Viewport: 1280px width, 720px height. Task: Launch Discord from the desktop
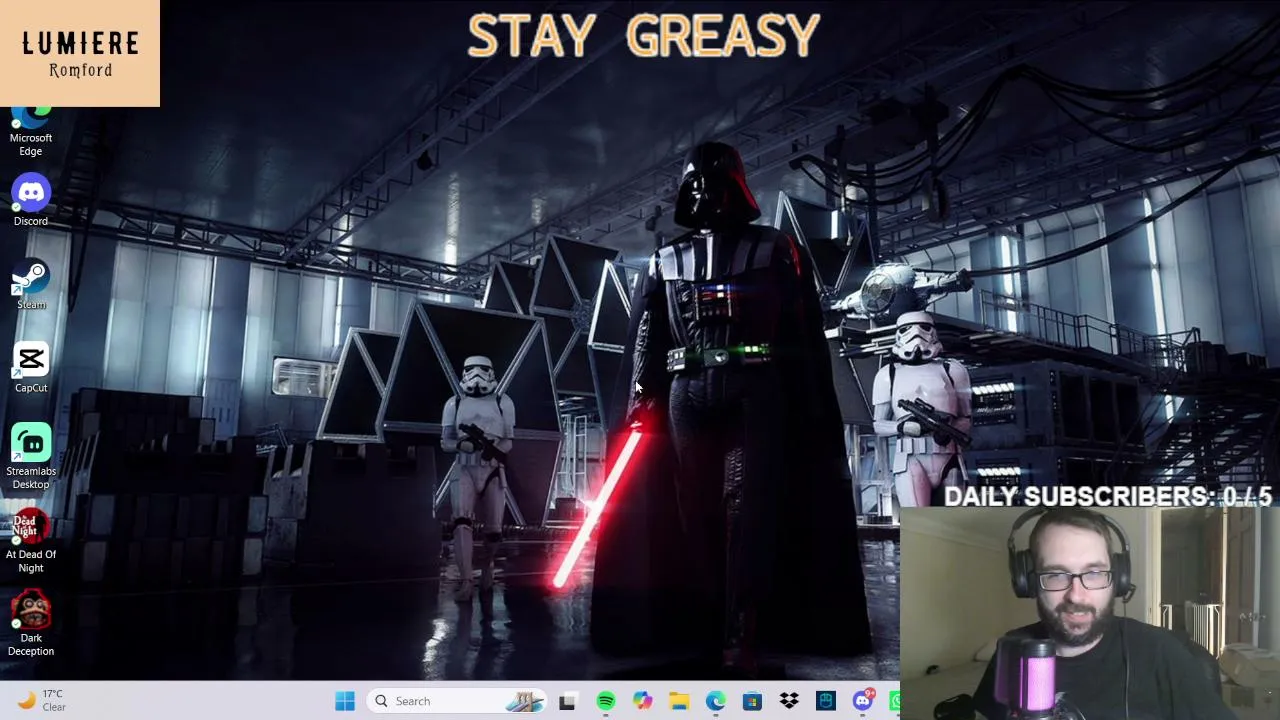[31, 201]
